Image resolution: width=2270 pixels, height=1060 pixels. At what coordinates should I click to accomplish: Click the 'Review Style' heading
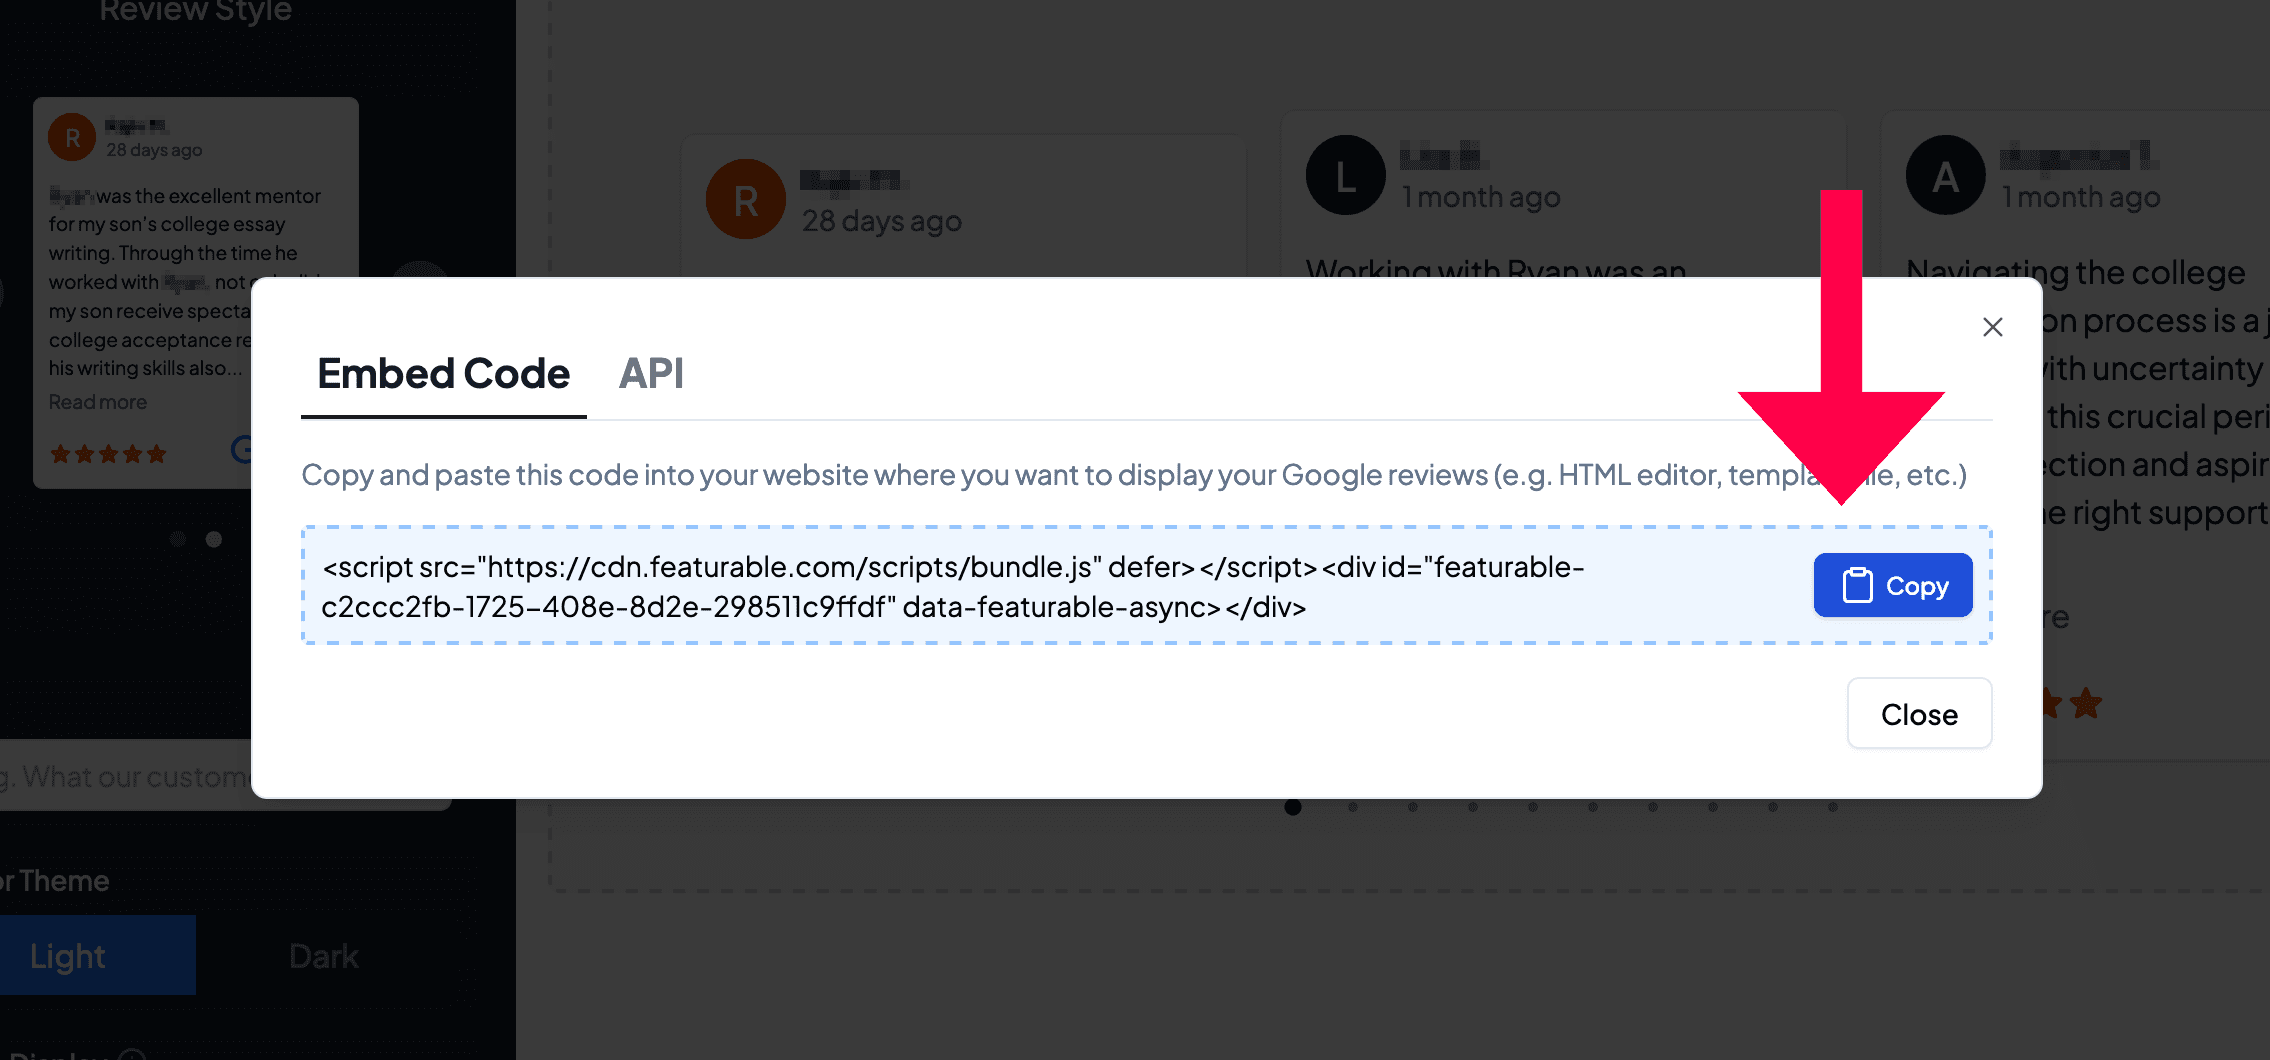196,10
